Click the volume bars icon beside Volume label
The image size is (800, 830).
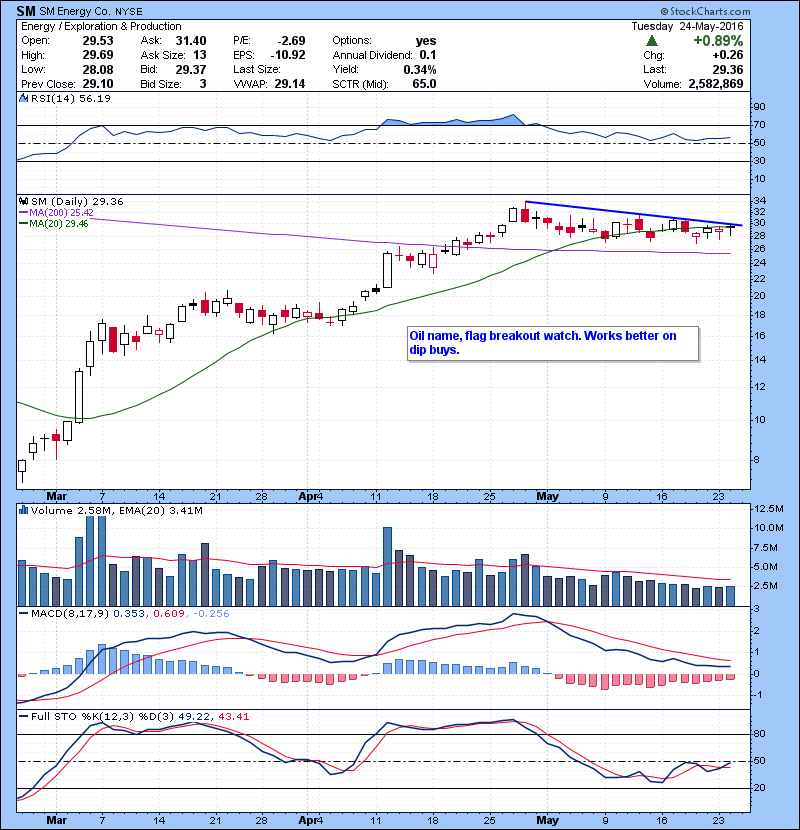click(23, 510)
